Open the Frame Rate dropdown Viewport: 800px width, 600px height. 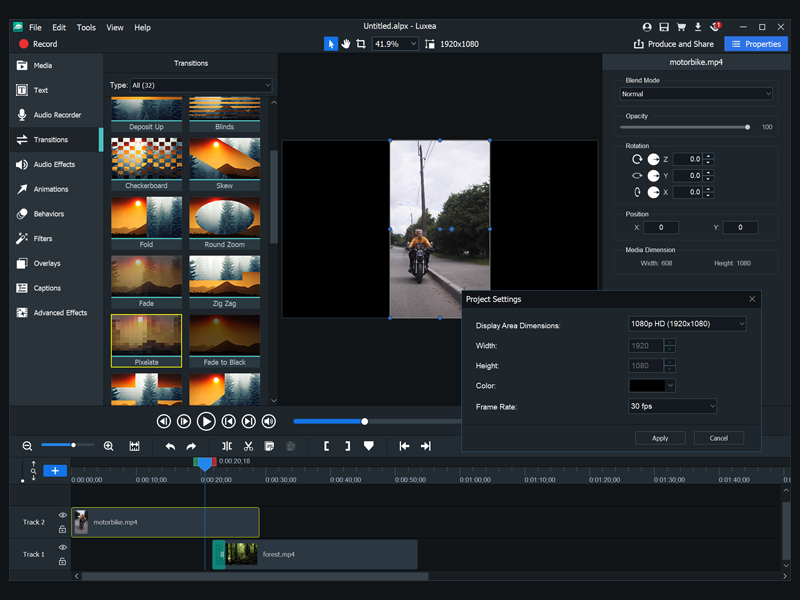pyautogui.click(x=672, y=406)
